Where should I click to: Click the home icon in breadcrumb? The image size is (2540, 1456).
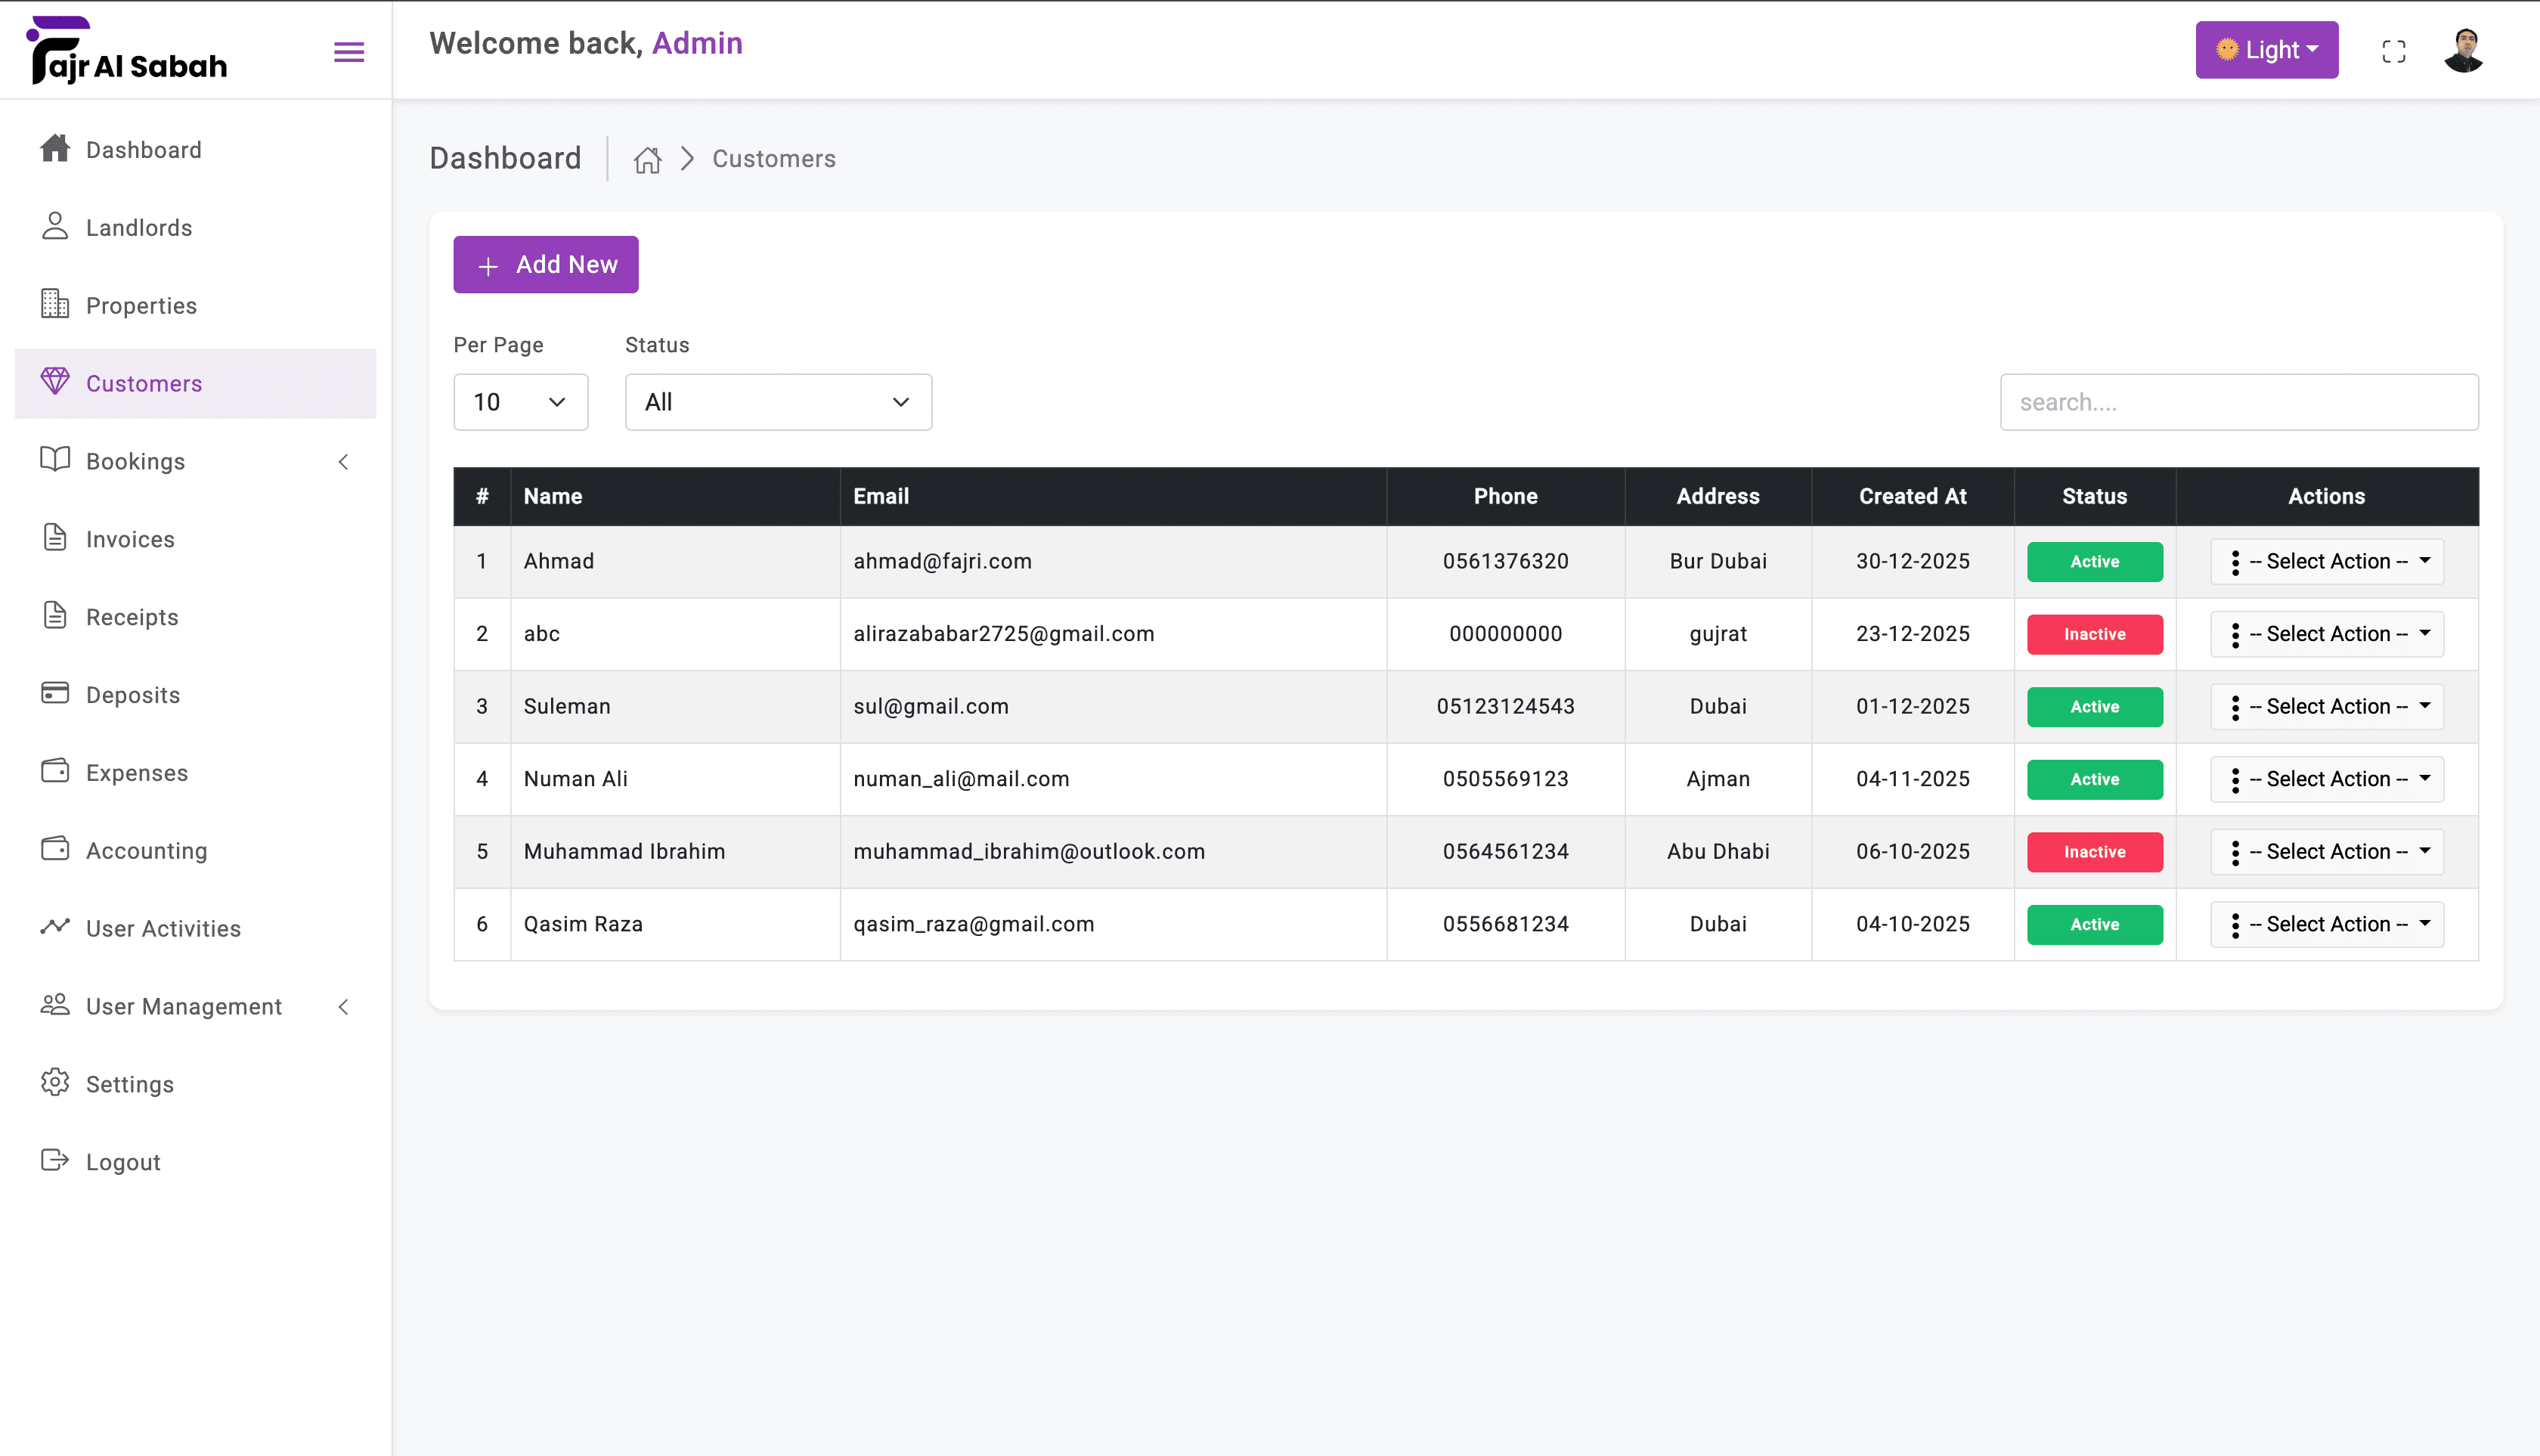tap(647, 159)
